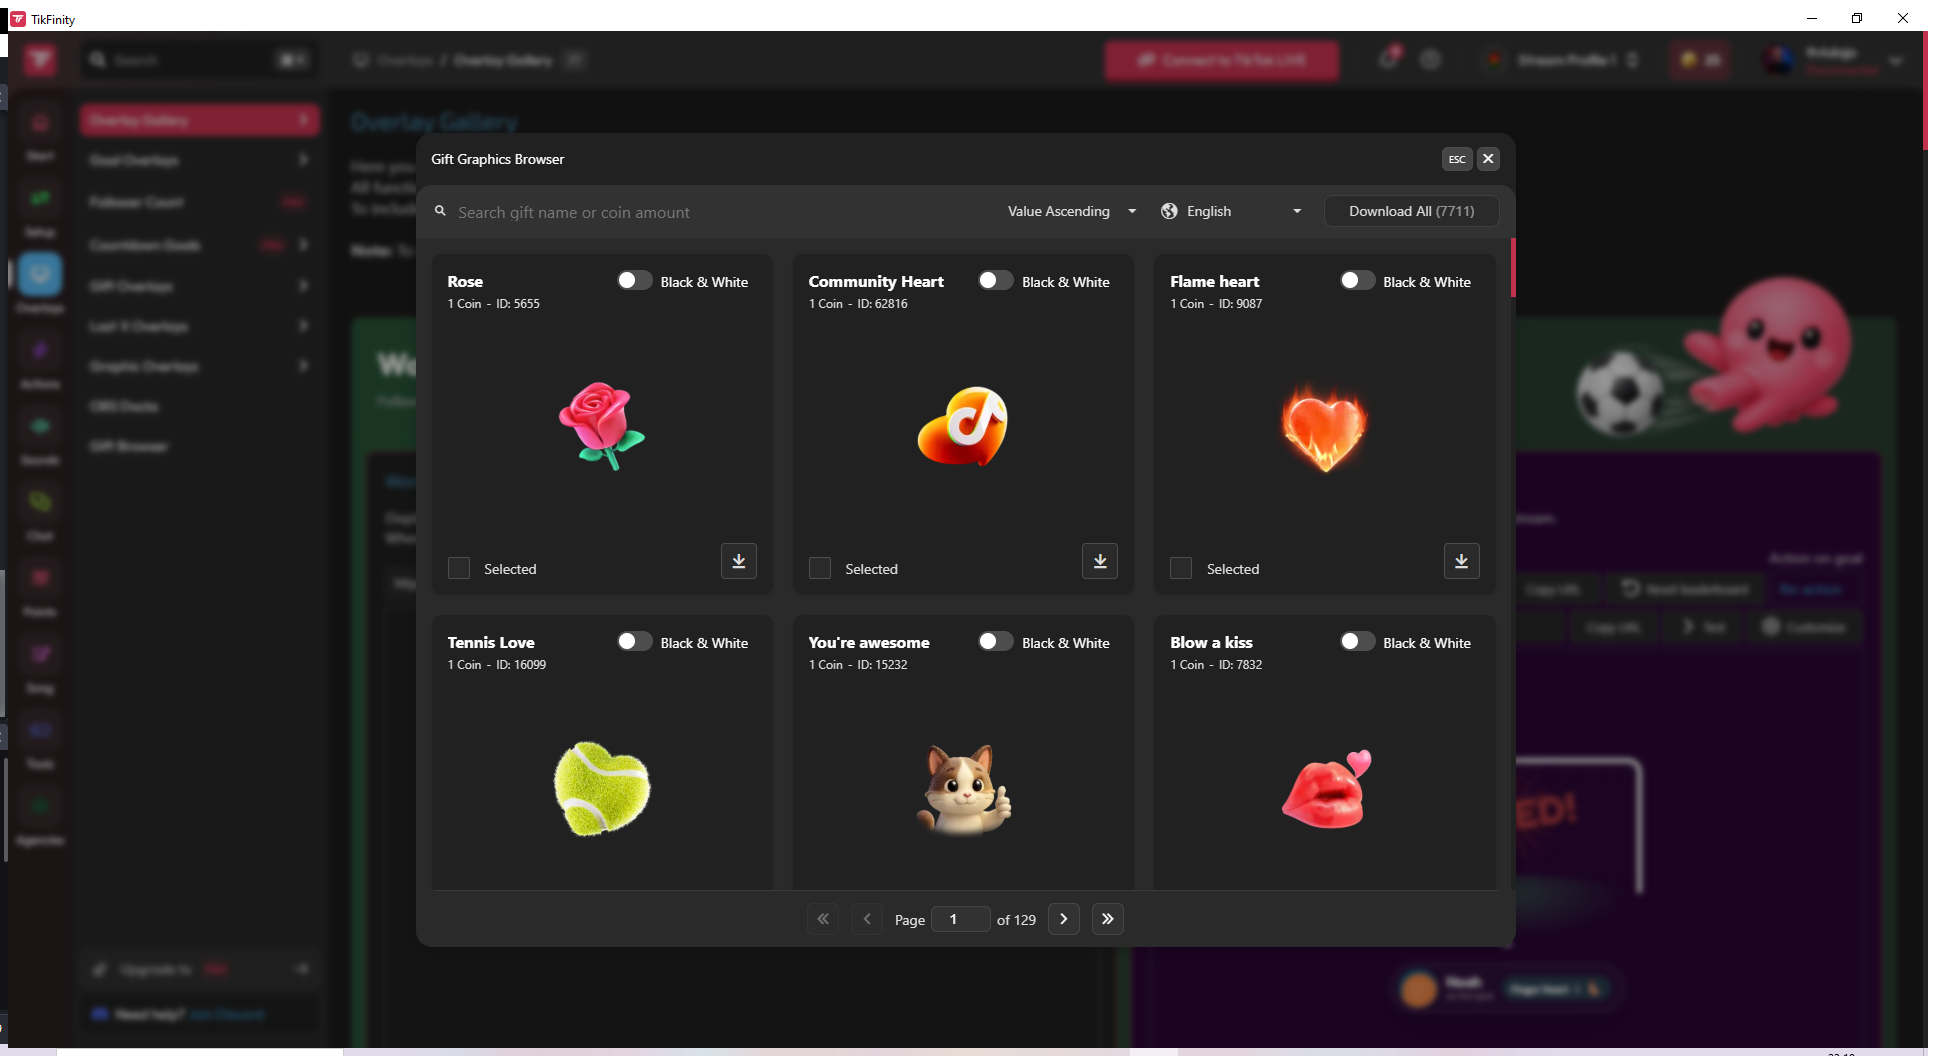Click the globe language icon
The width and height of the screenshot is (1936, 1056).
point(1169,211)
